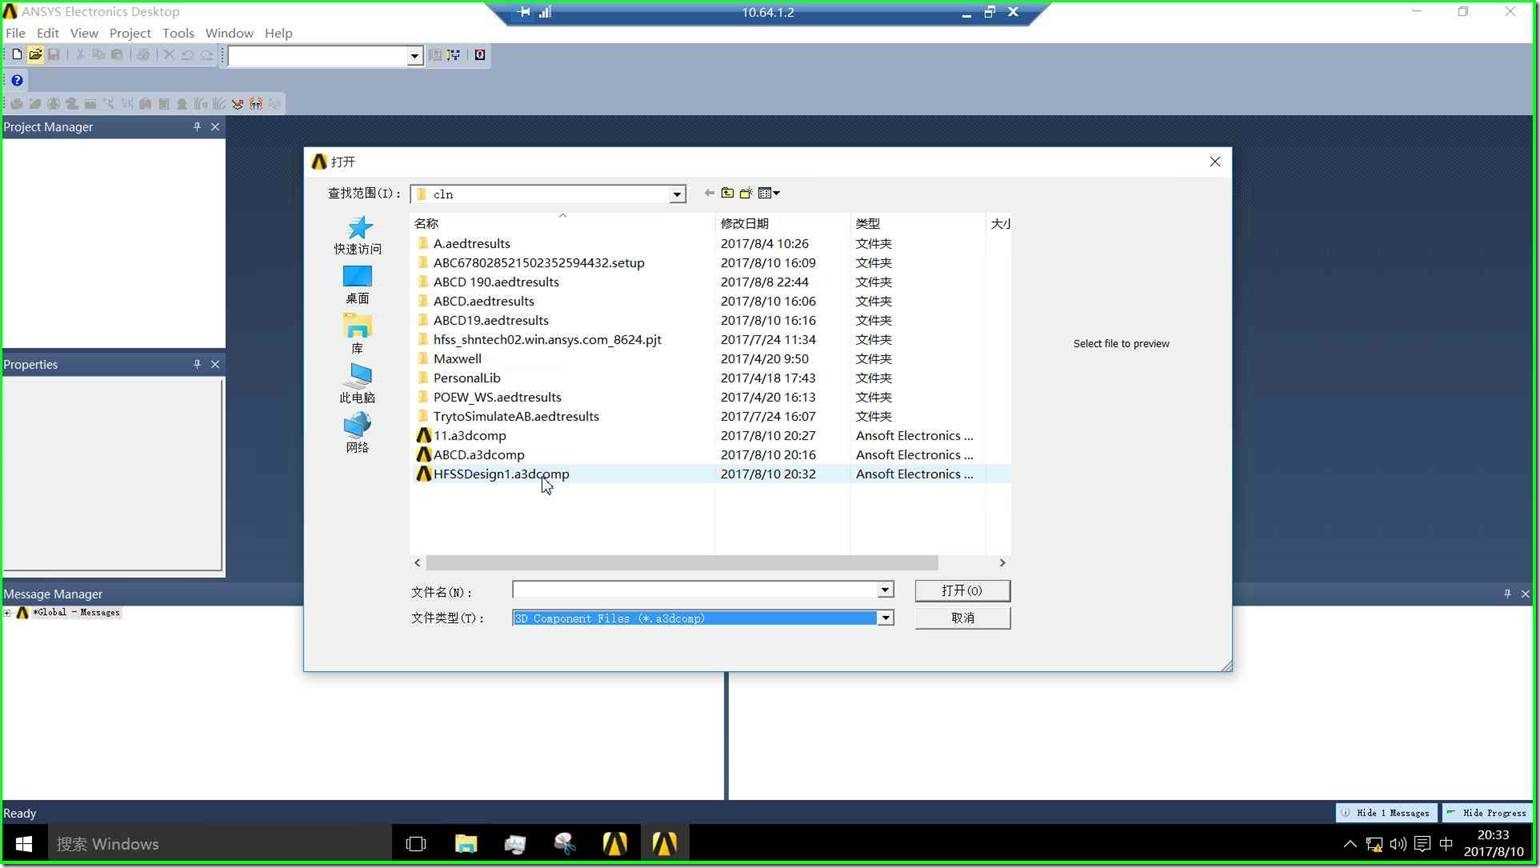
Task: Select Libraries (库) in places bar
Action: (357, 334)
